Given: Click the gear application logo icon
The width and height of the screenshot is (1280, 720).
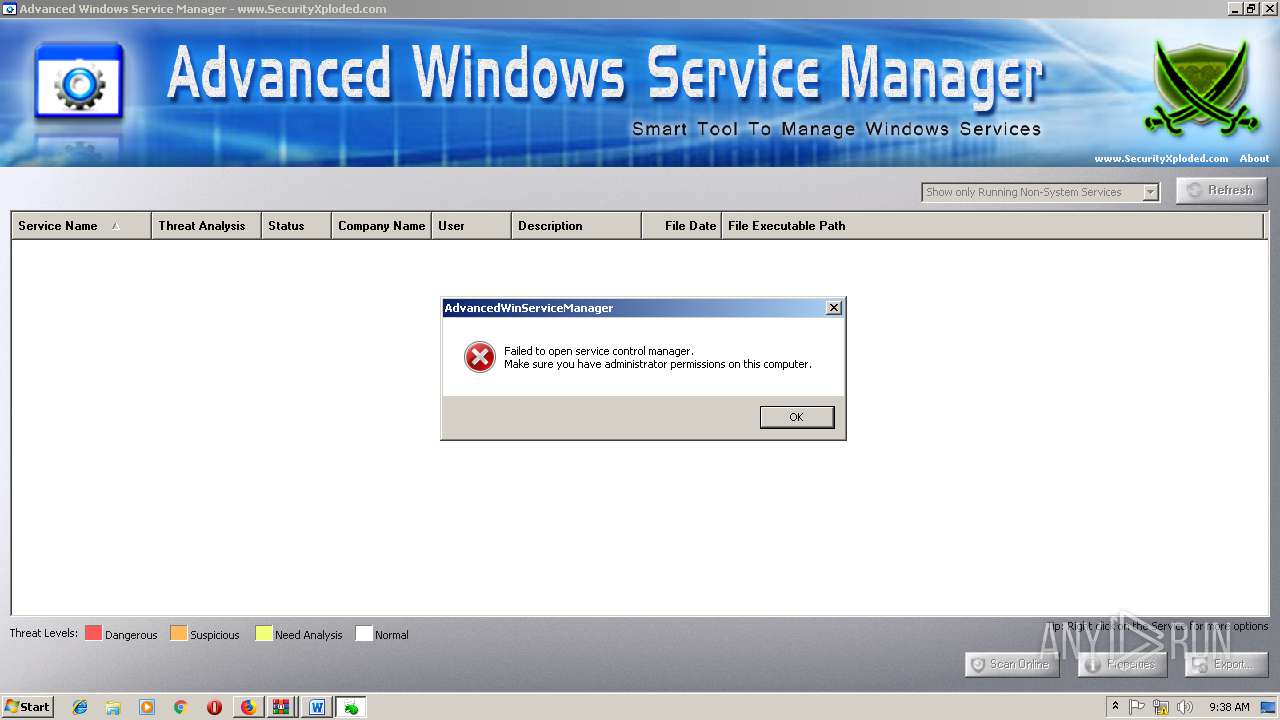Looking at the screenshot, I should (x=79, y=83).
